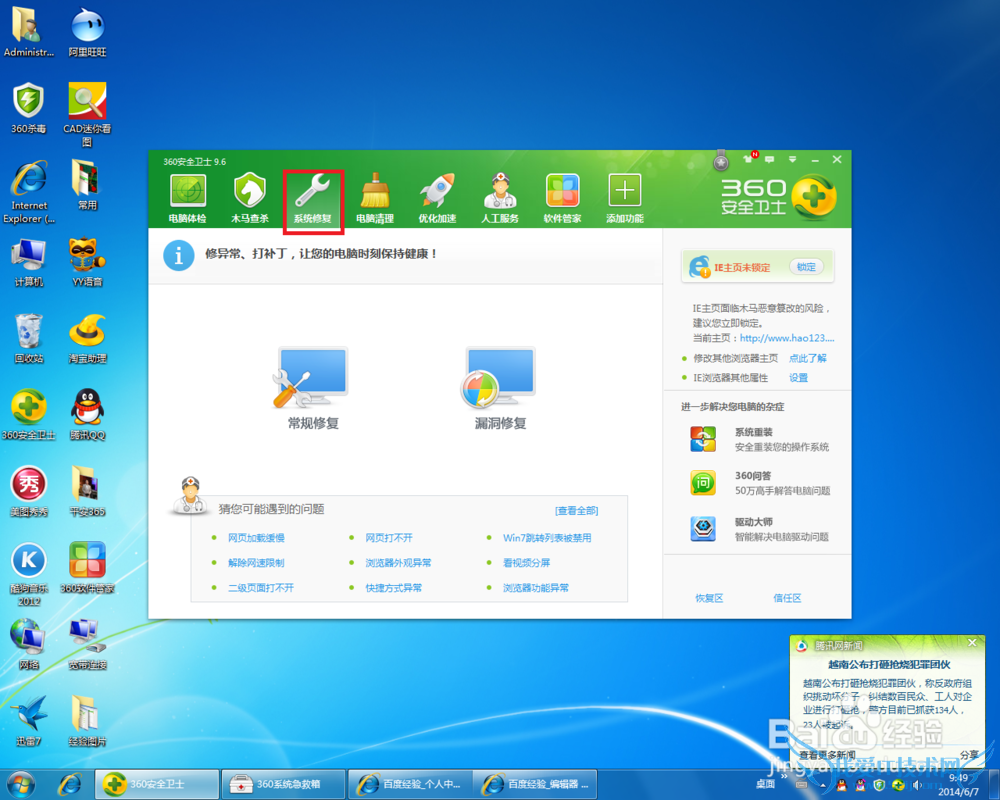The height and width of the screenshot is (800, 1000).
Task: Open current homepage hao123 link
Action: coord(787,338)
